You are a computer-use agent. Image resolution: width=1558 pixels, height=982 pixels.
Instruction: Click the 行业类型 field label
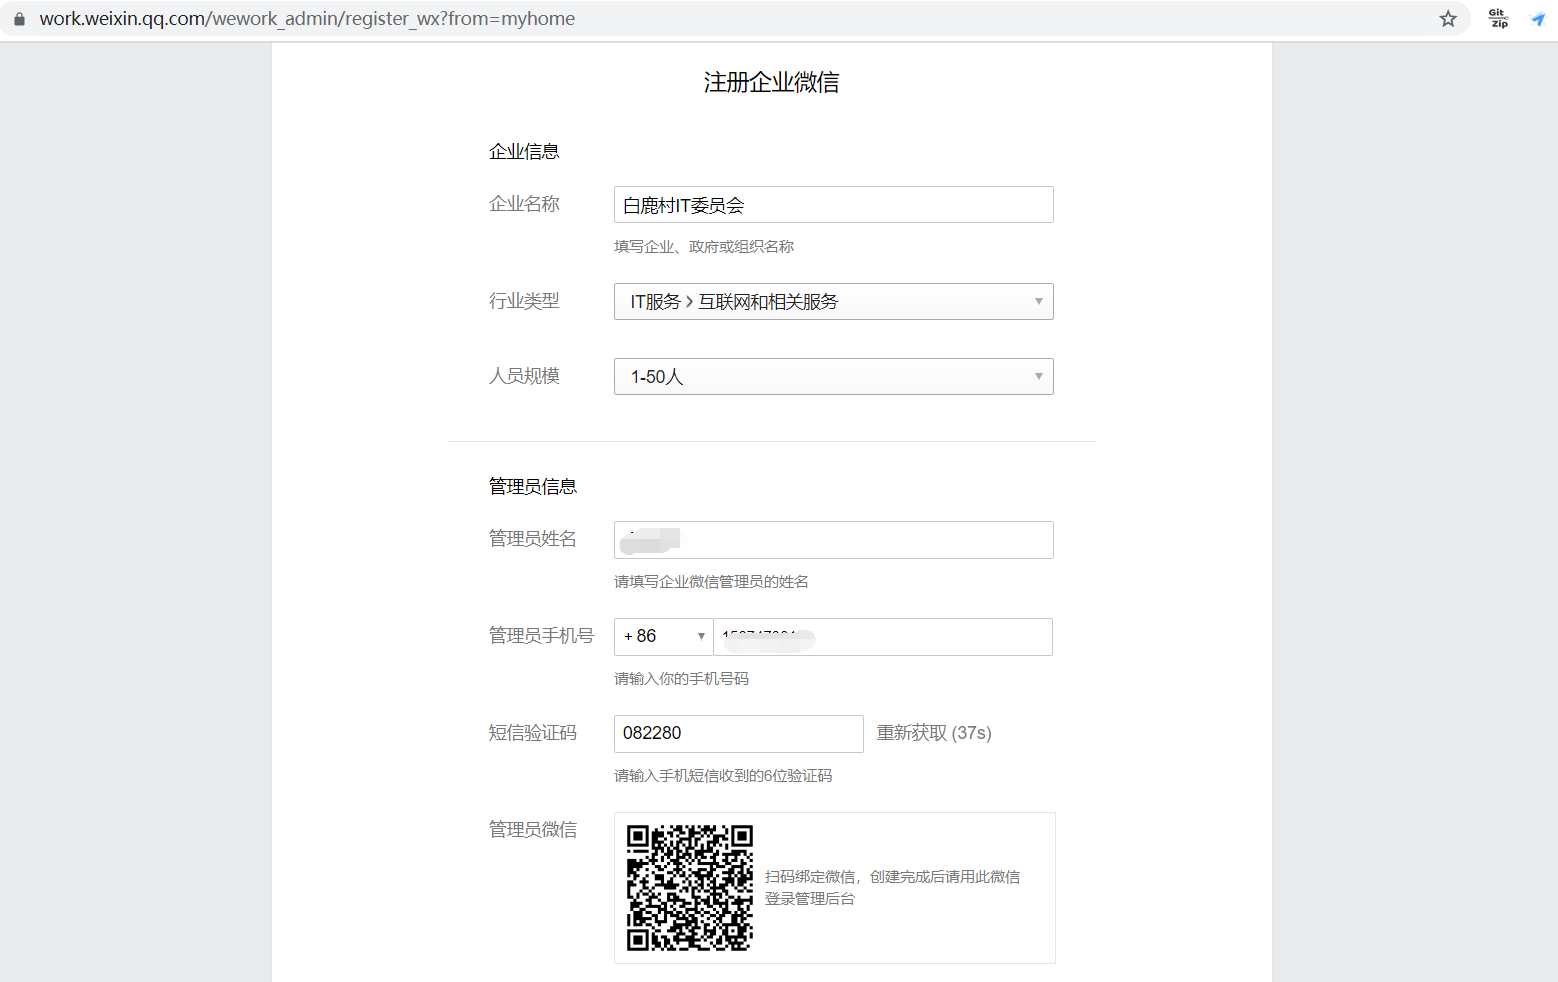click(x=524, y=301)
